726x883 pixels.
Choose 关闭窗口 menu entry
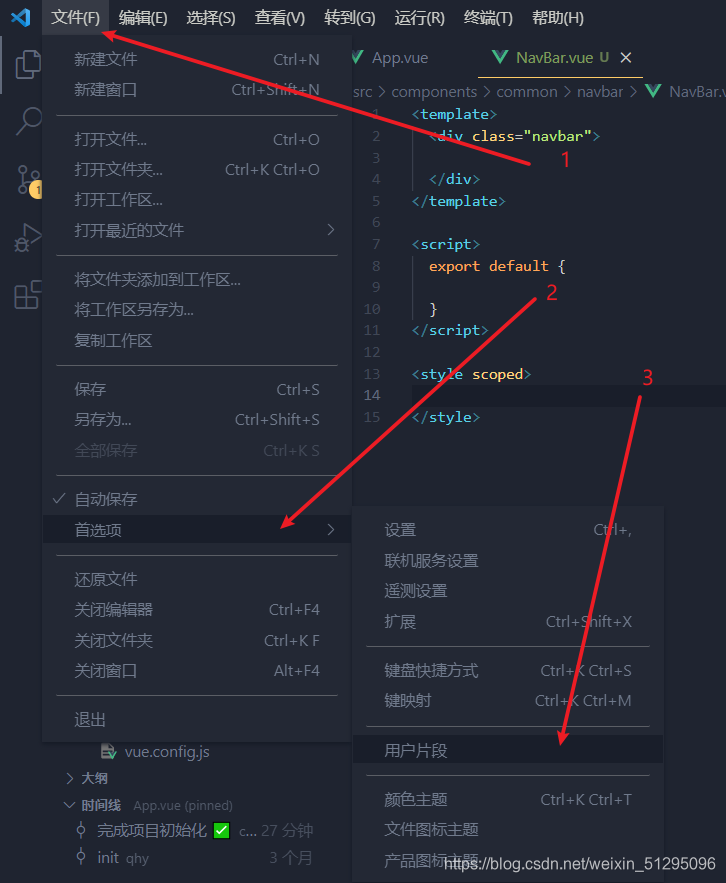197,671
